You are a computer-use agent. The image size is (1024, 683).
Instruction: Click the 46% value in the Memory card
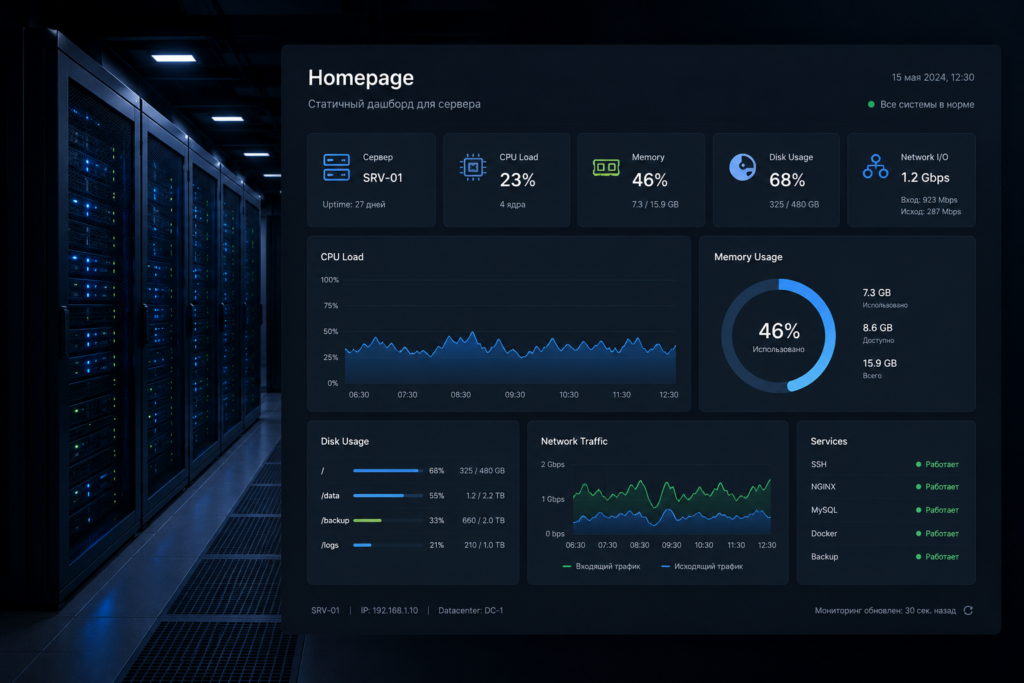pyautogui.click(x=649, y=180)
